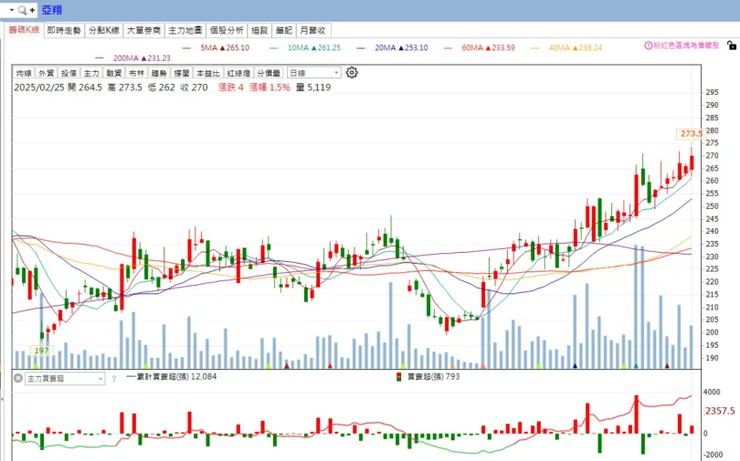Screen dimensions: 740x461
Task: Click the 10MA legend line swatch
Action: coord(274,48)
